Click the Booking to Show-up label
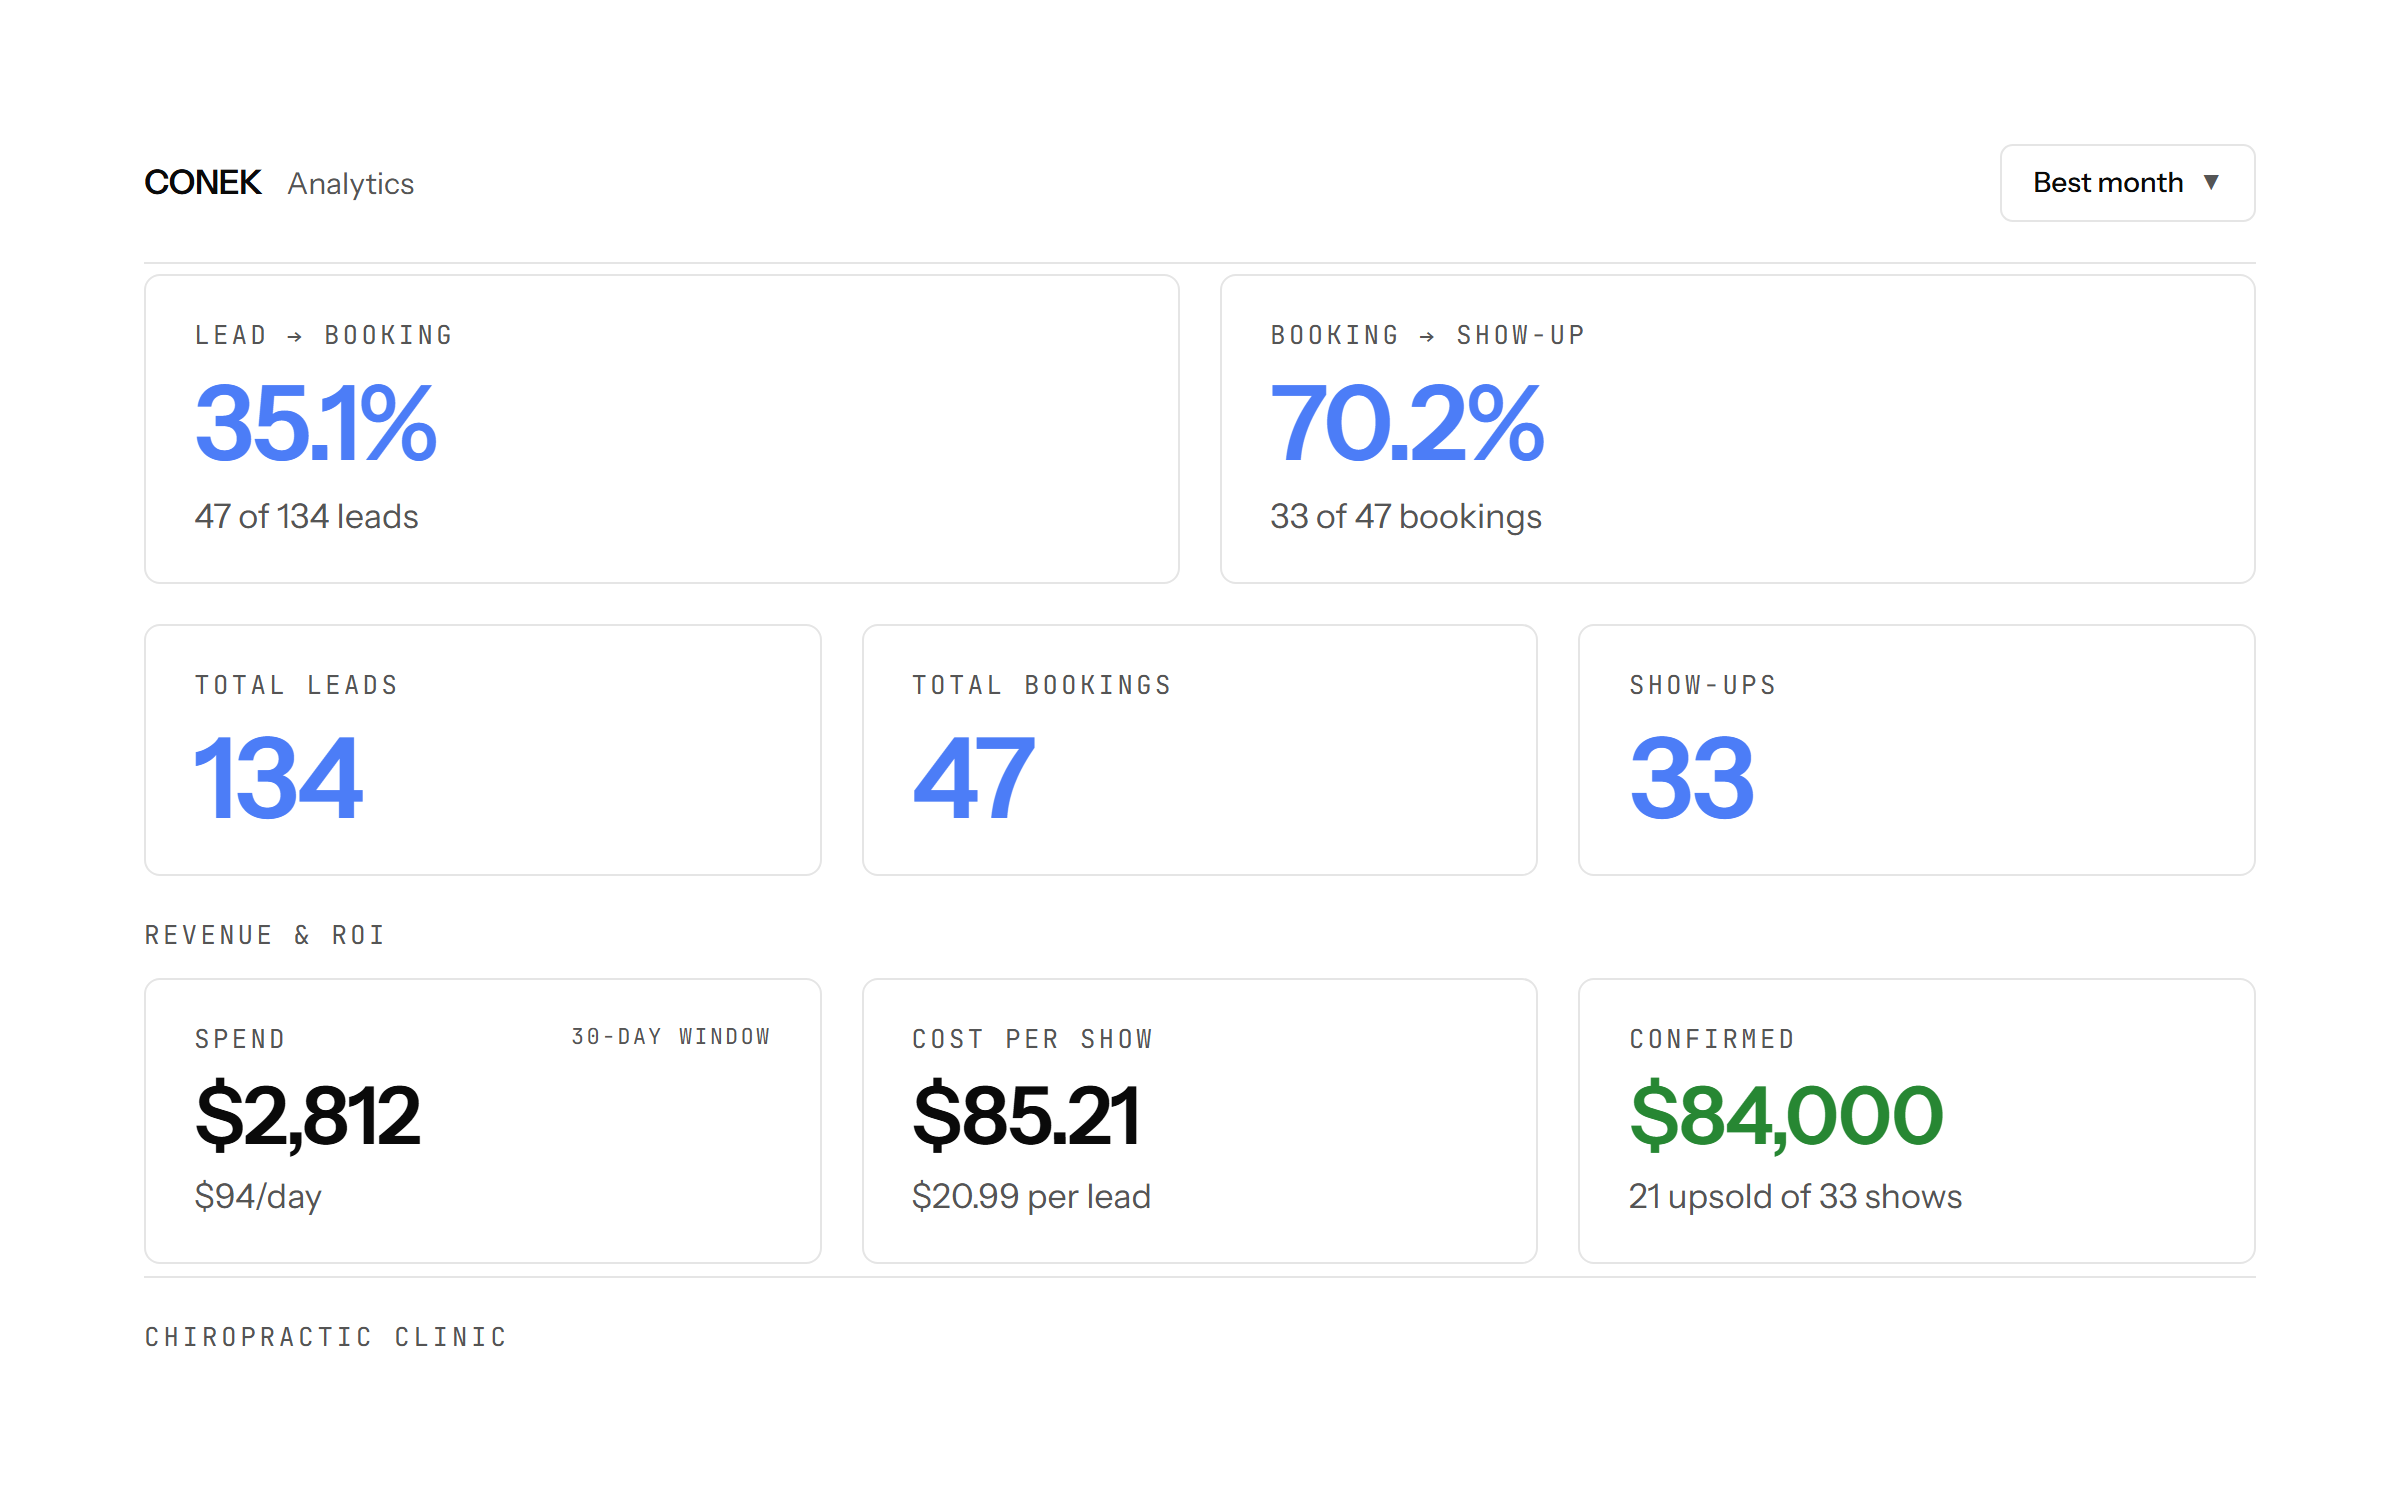 (x=1428, y=335)
